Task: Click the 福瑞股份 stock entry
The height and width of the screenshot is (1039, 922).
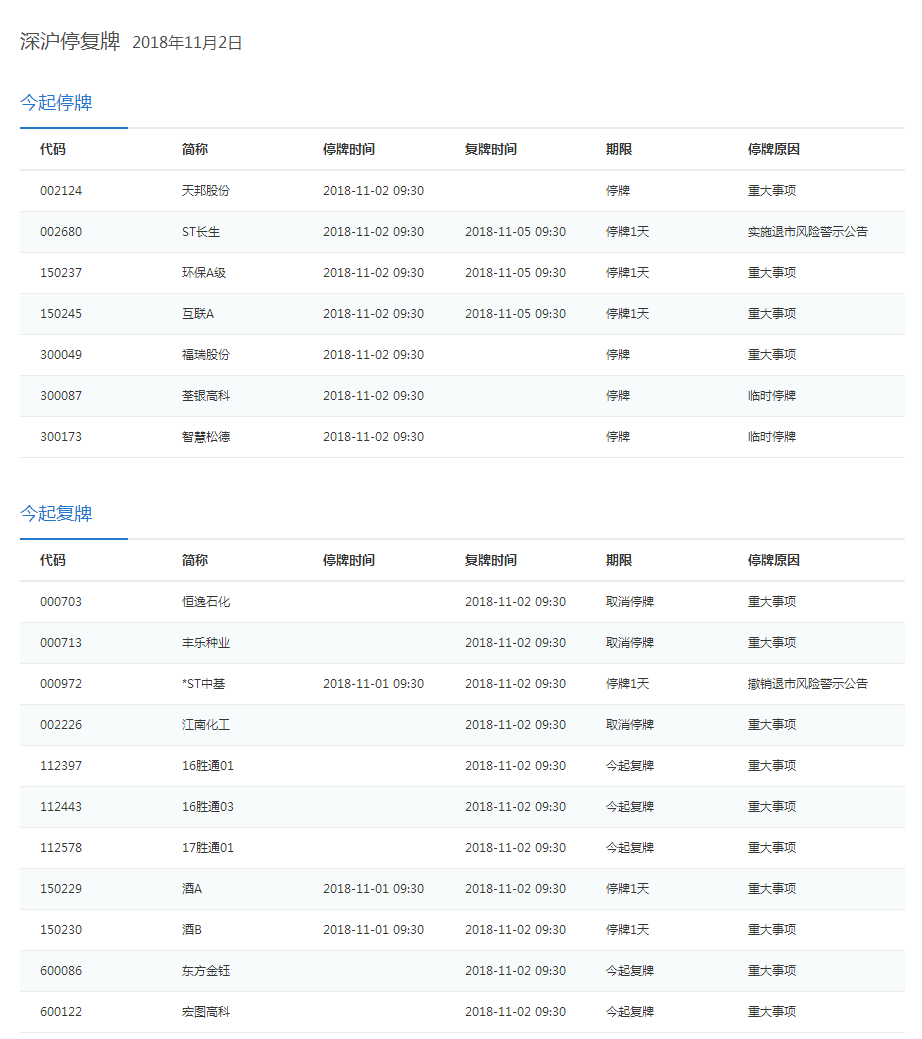Action: tap(205, 355)
